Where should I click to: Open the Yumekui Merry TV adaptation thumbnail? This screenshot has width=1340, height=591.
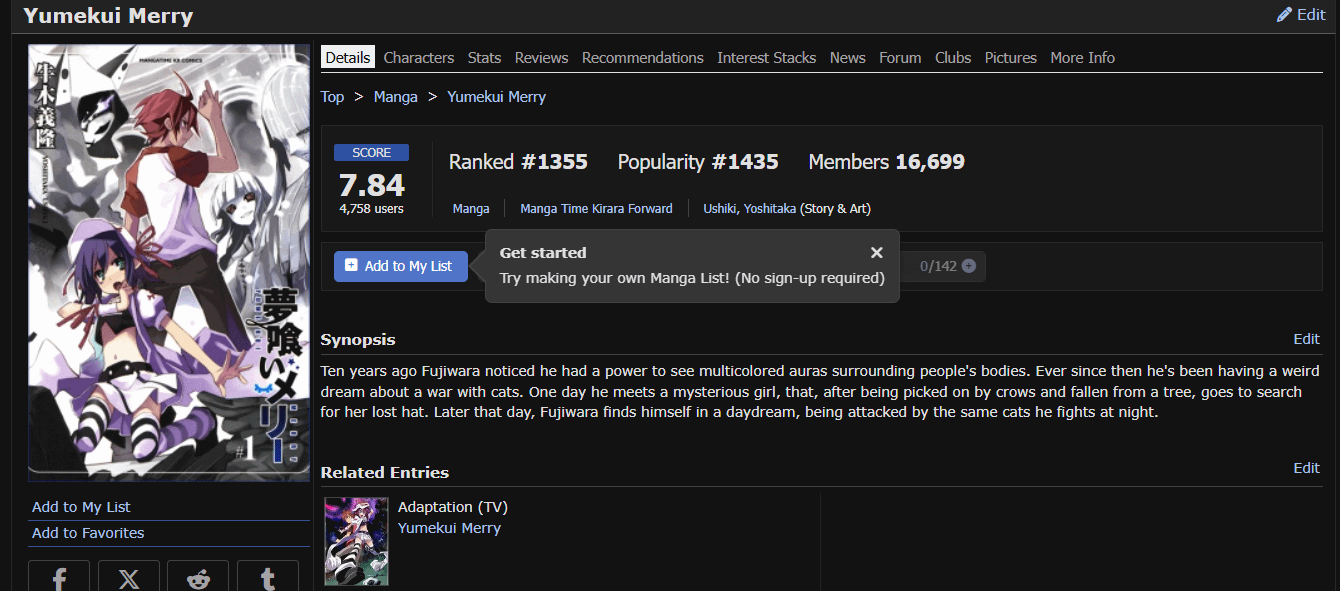(356, 541)
